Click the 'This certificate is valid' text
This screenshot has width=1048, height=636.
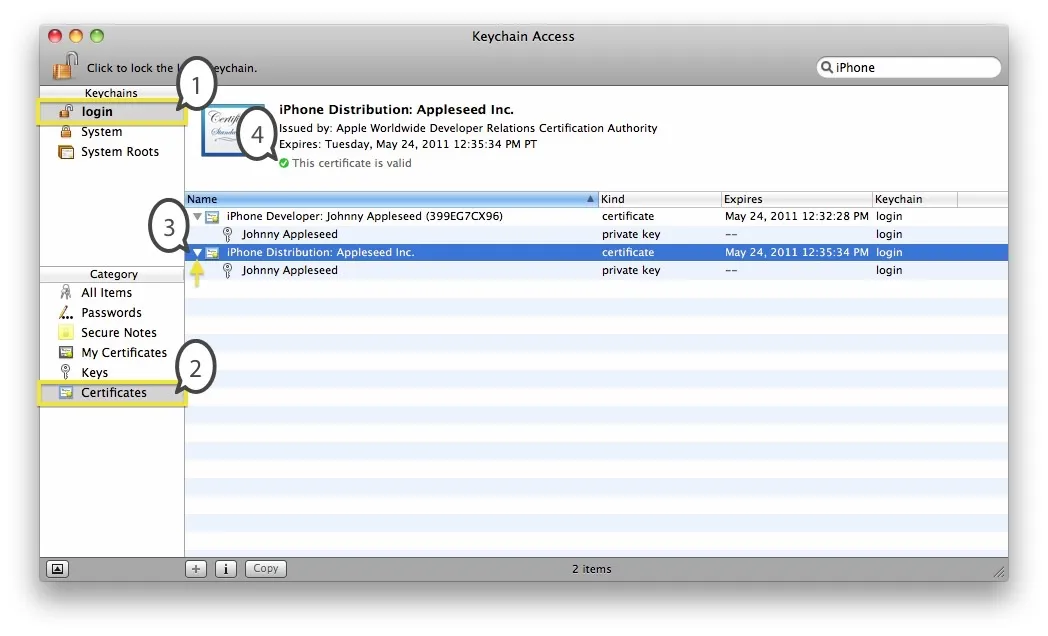coord(352,163)
